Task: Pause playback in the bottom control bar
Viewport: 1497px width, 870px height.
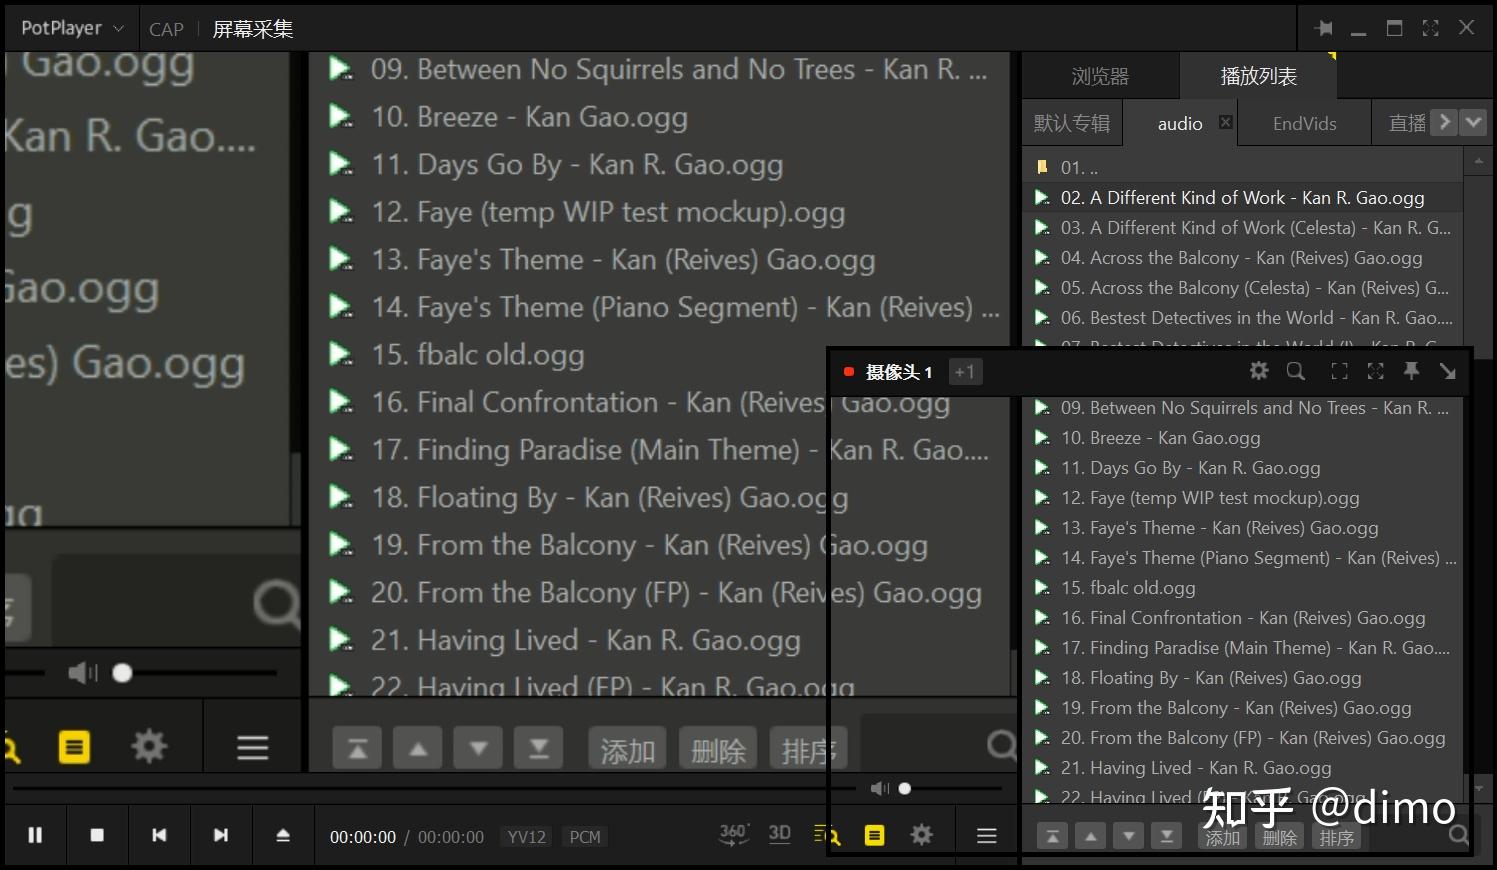Action: [x=35, y=835]
